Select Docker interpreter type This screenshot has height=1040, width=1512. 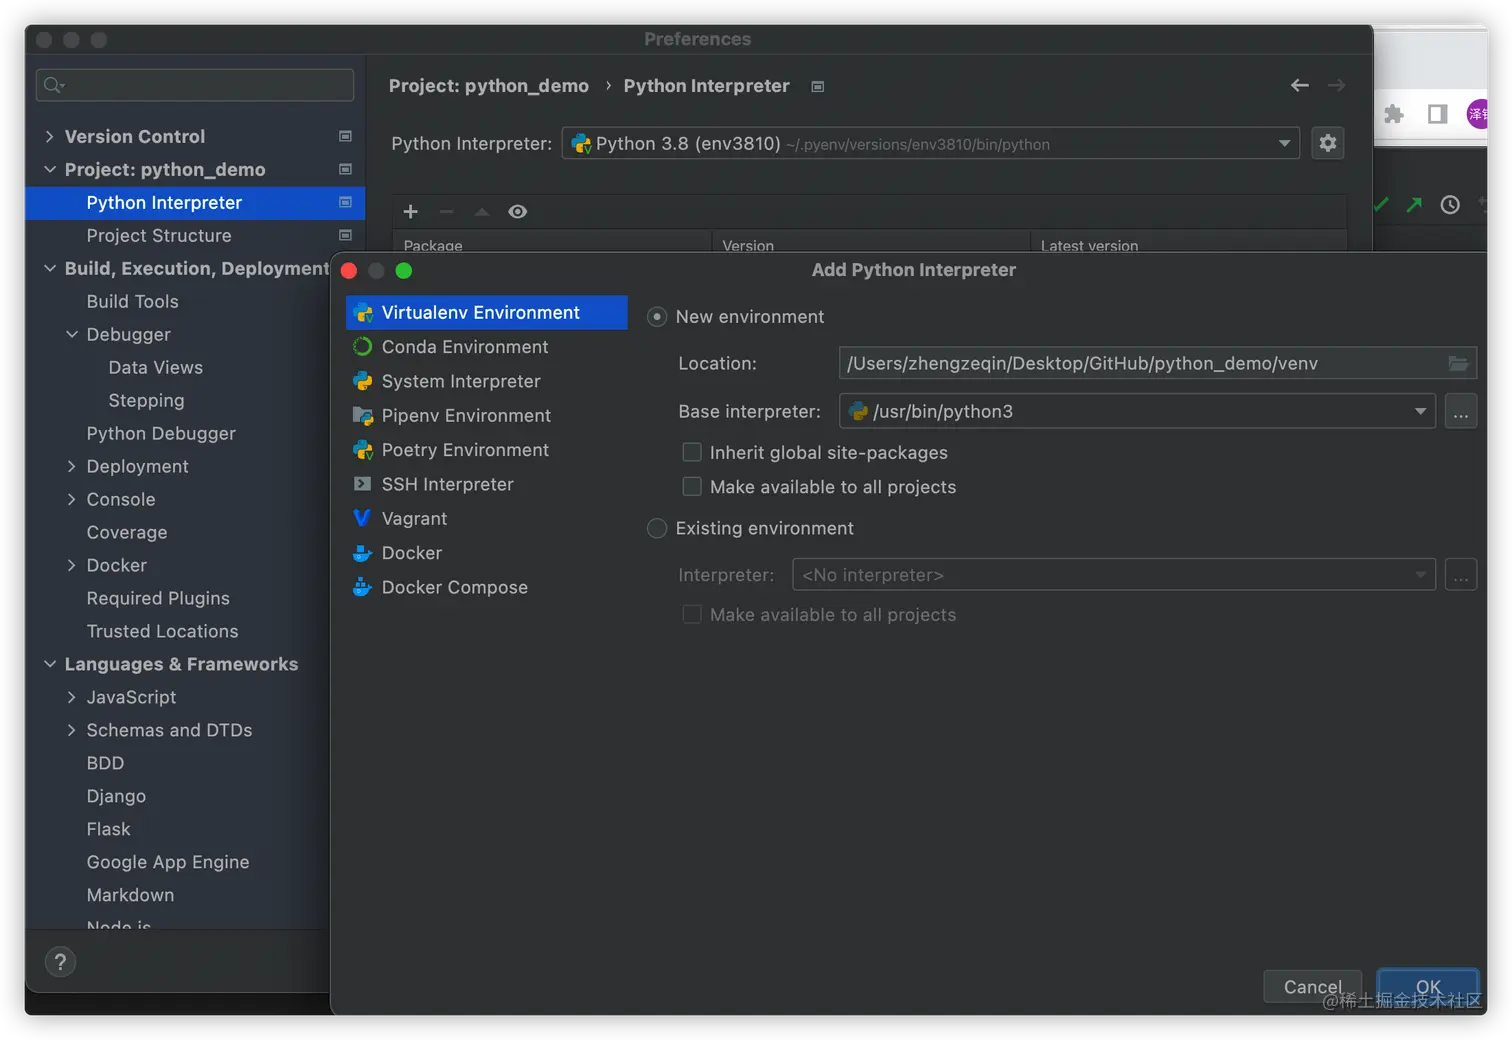pos(487,553)
